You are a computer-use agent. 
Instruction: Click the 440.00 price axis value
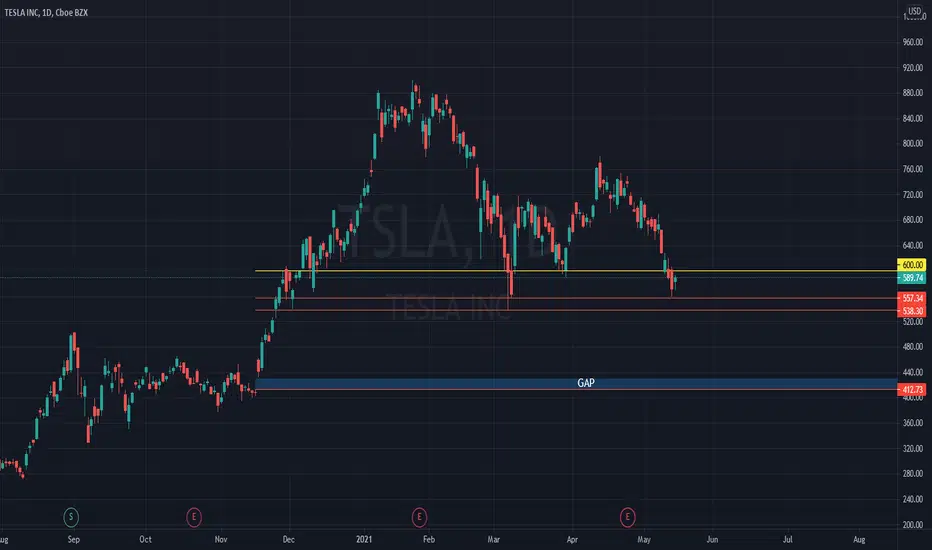click(912, 372)
